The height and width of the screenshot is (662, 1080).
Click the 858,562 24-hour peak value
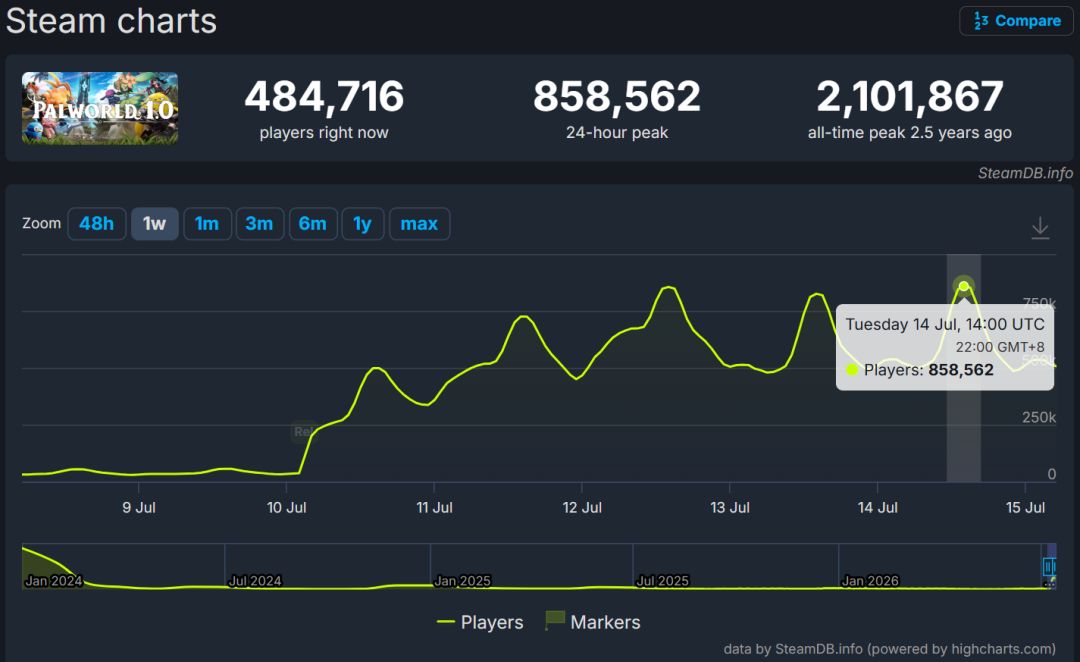pyautogui.click(x=616, y=96)
